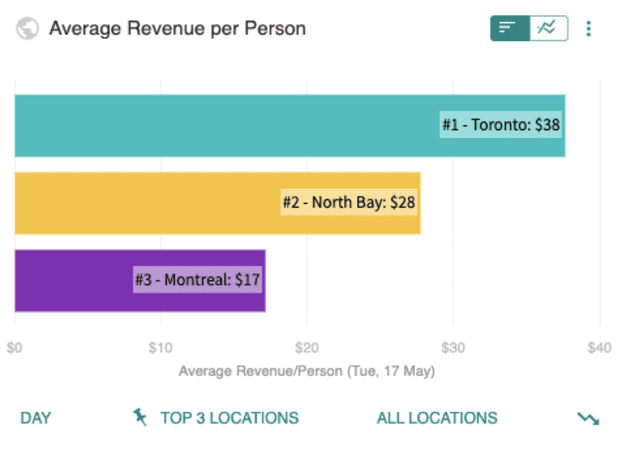Click the axis caption 'Average Revenue/Person (Tue, 17 May)'
Image resolution: width=626 pixels, height=452 pixels.
307,371
